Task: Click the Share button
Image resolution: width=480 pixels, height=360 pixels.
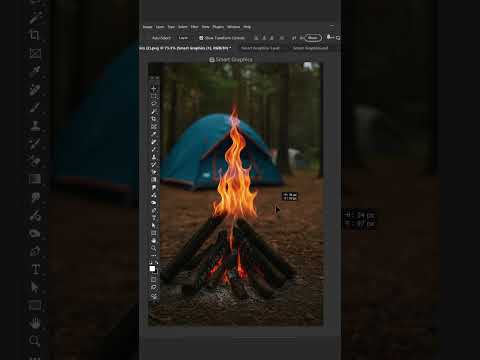Action: point(313,38)
